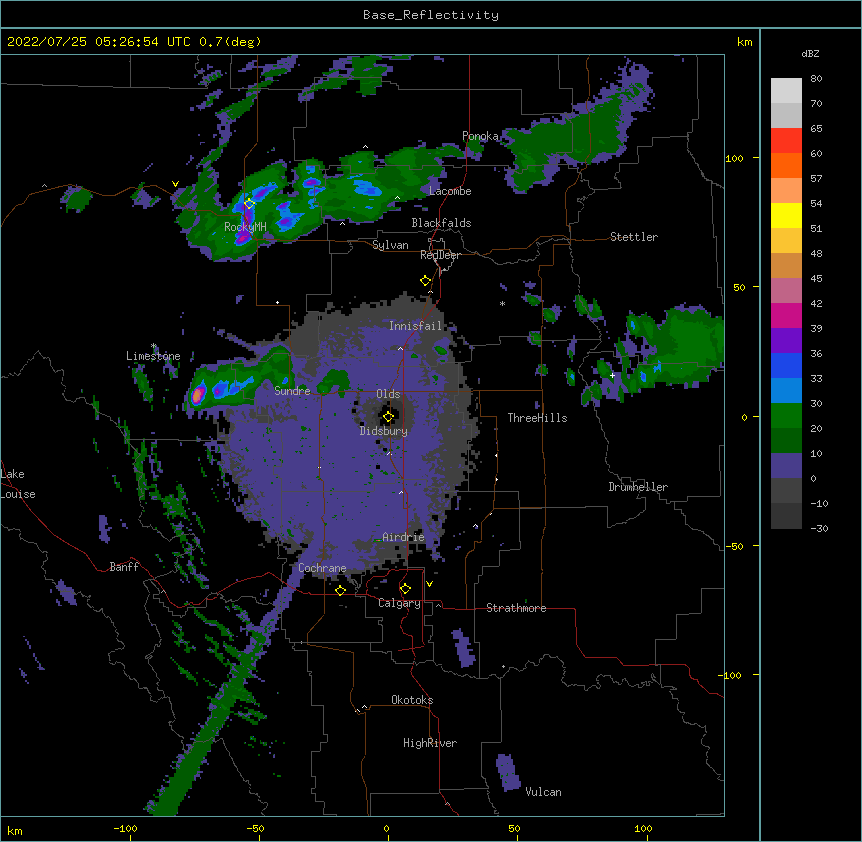This screenshot has height=842, width=862.
Task: Click the Banff town label
Action: (x=124, y=567)
